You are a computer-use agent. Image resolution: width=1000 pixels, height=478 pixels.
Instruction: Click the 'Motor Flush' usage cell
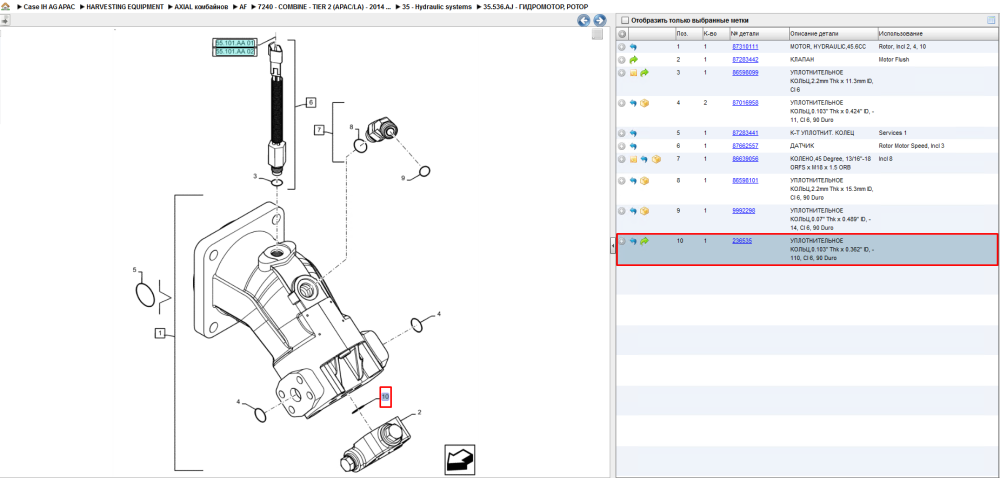click(x=893, y=59)
